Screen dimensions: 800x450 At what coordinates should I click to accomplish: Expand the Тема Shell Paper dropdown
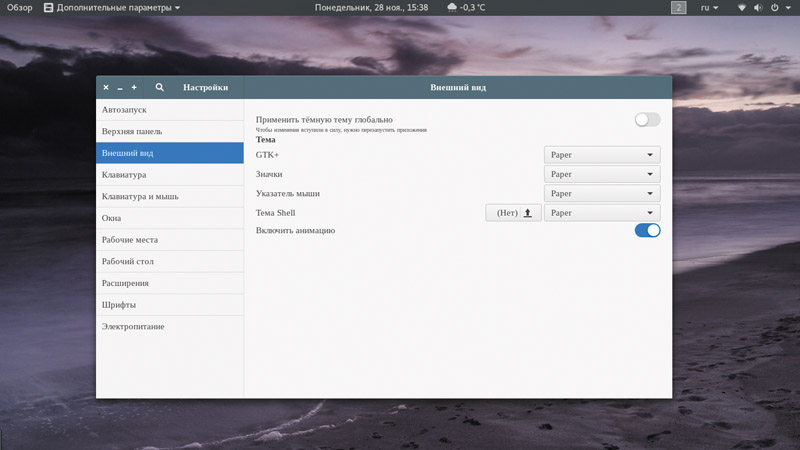pyautogui.click(x=602, y=213)
